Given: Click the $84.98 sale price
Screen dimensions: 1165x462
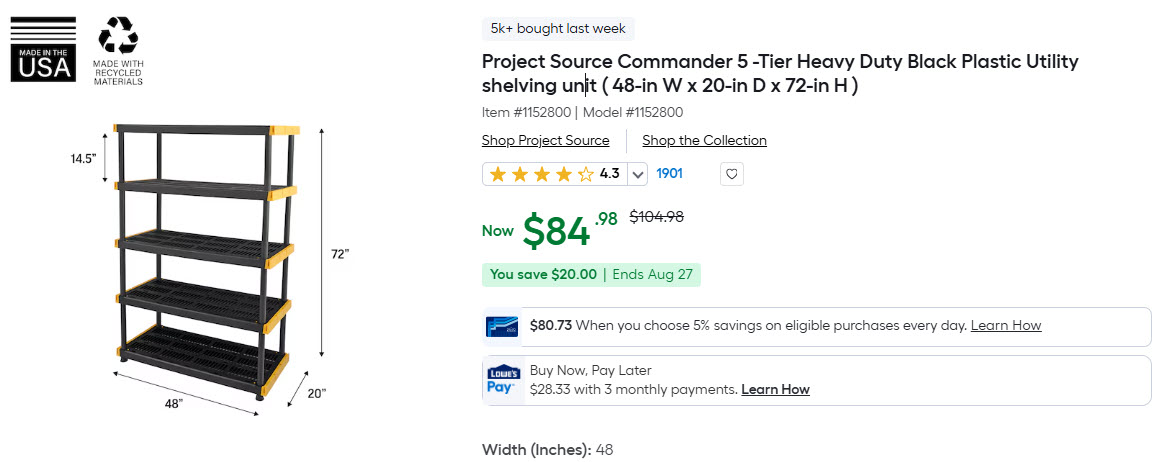Looking at the screenshot, I should [570, 230].
